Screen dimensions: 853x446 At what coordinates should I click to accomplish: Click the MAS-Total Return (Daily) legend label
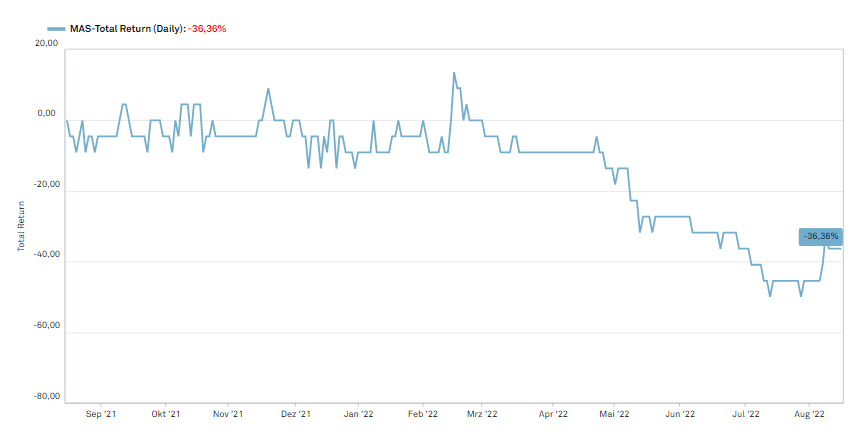tap(127, 29)
